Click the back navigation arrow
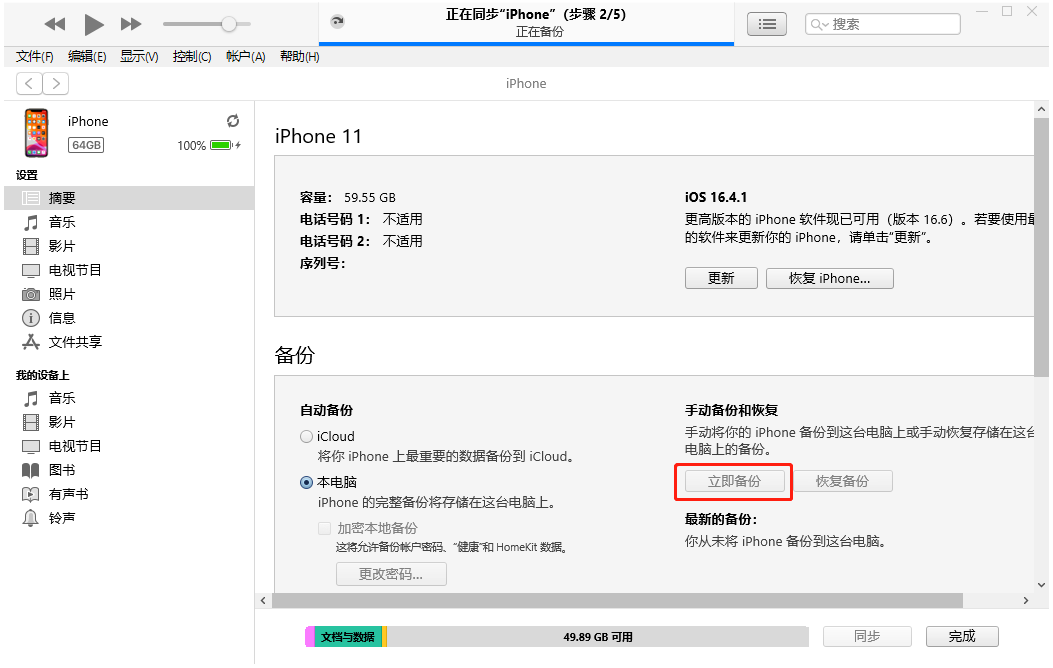The width and height of the screenshot is (1053, 668). pyautogui.click(x=29, y=84)
